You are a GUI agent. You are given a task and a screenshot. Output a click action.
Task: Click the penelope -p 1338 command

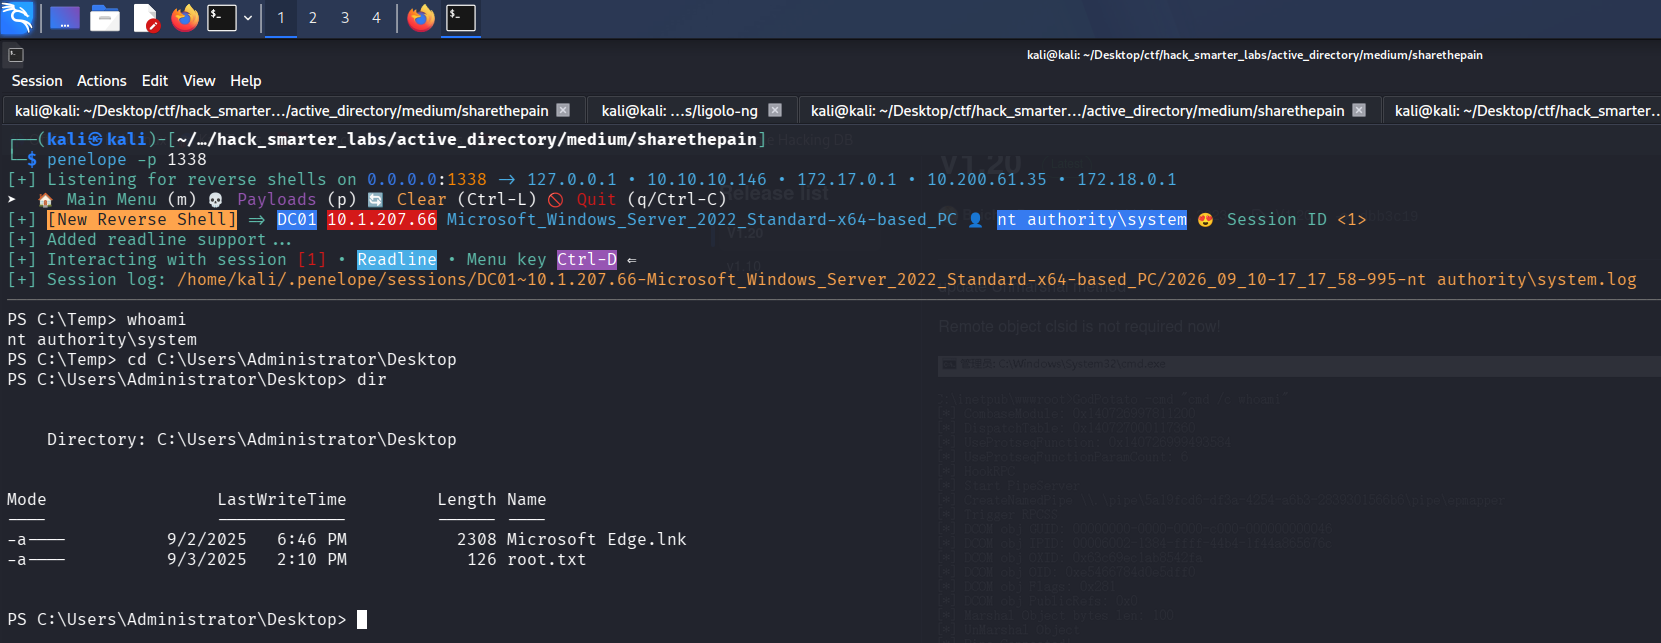127,160
